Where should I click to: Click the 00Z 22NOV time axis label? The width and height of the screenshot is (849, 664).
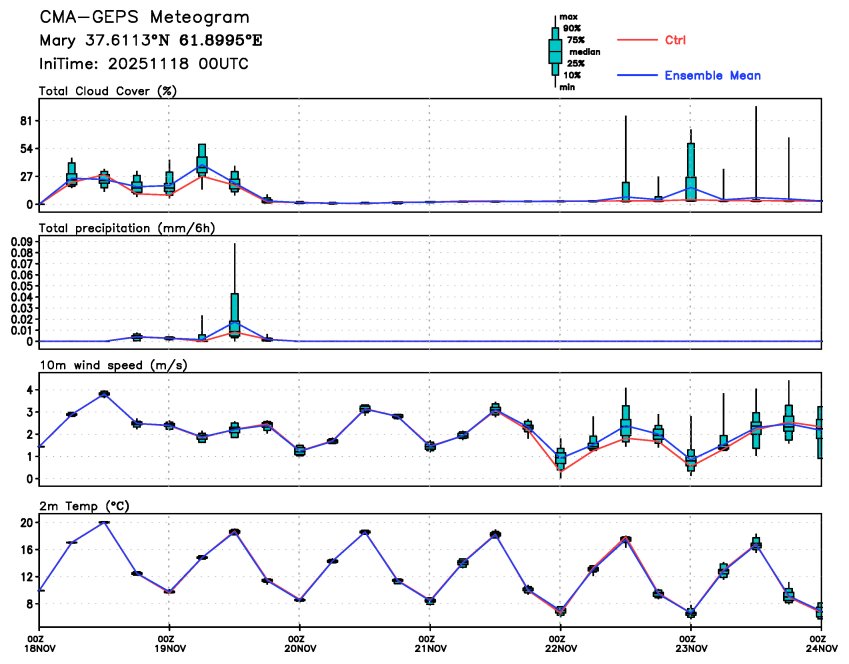[560, 644]
